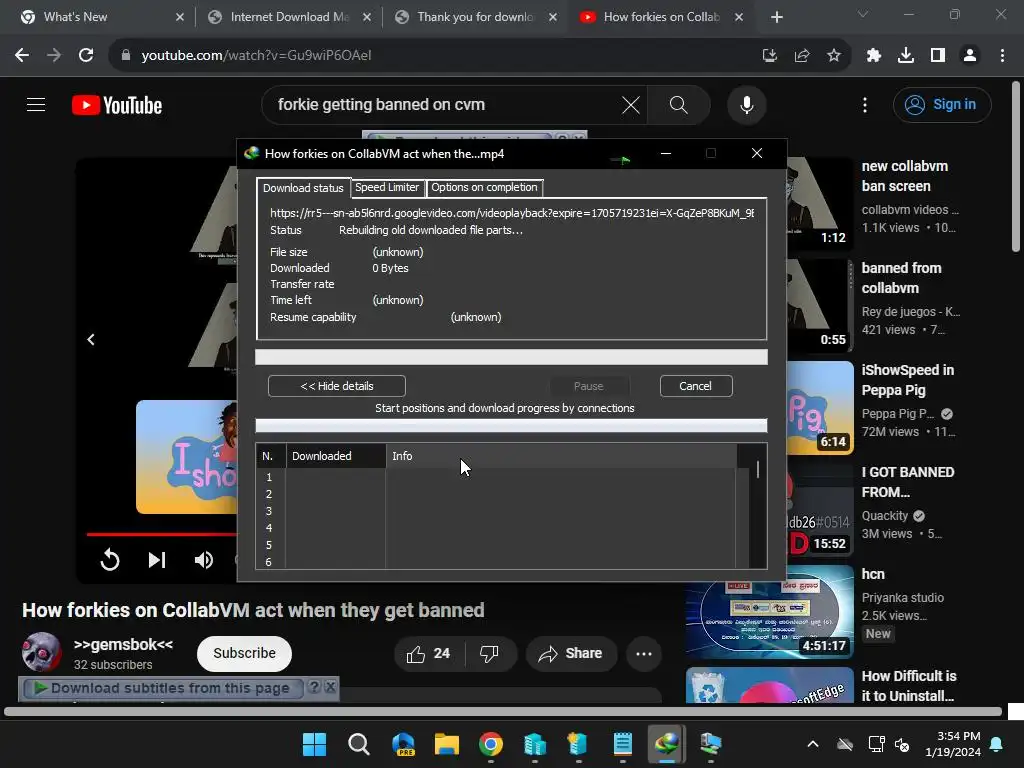The image size is (1024, 768).
Task: Show previous suggestion with left chevron
Action: click(91, 340)
